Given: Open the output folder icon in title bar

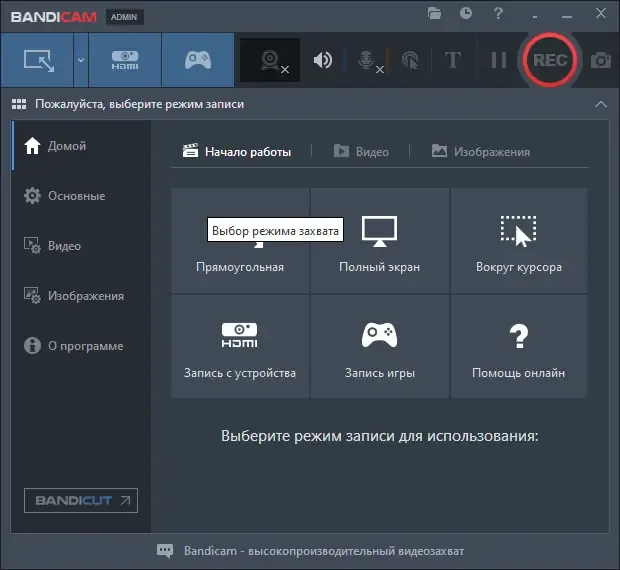Looking at the screenshot, I should 434,13.
